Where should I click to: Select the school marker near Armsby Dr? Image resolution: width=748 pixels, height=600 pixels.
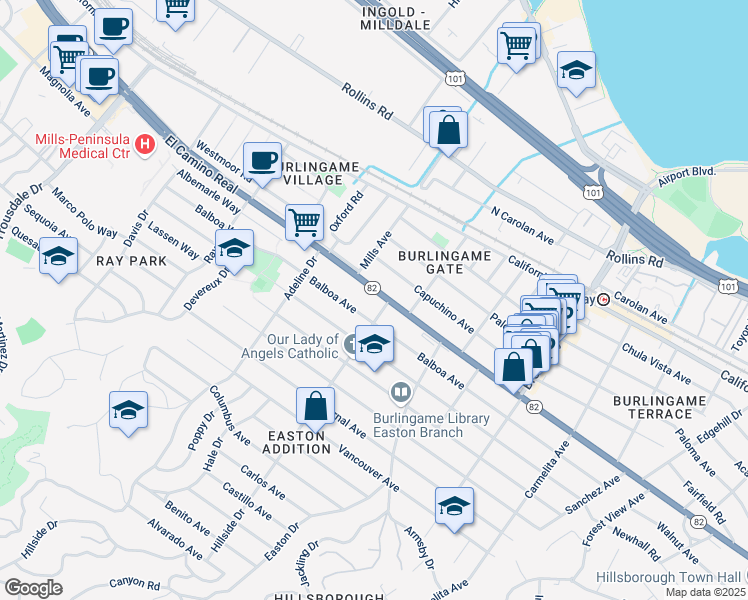[x=453, y=505]
